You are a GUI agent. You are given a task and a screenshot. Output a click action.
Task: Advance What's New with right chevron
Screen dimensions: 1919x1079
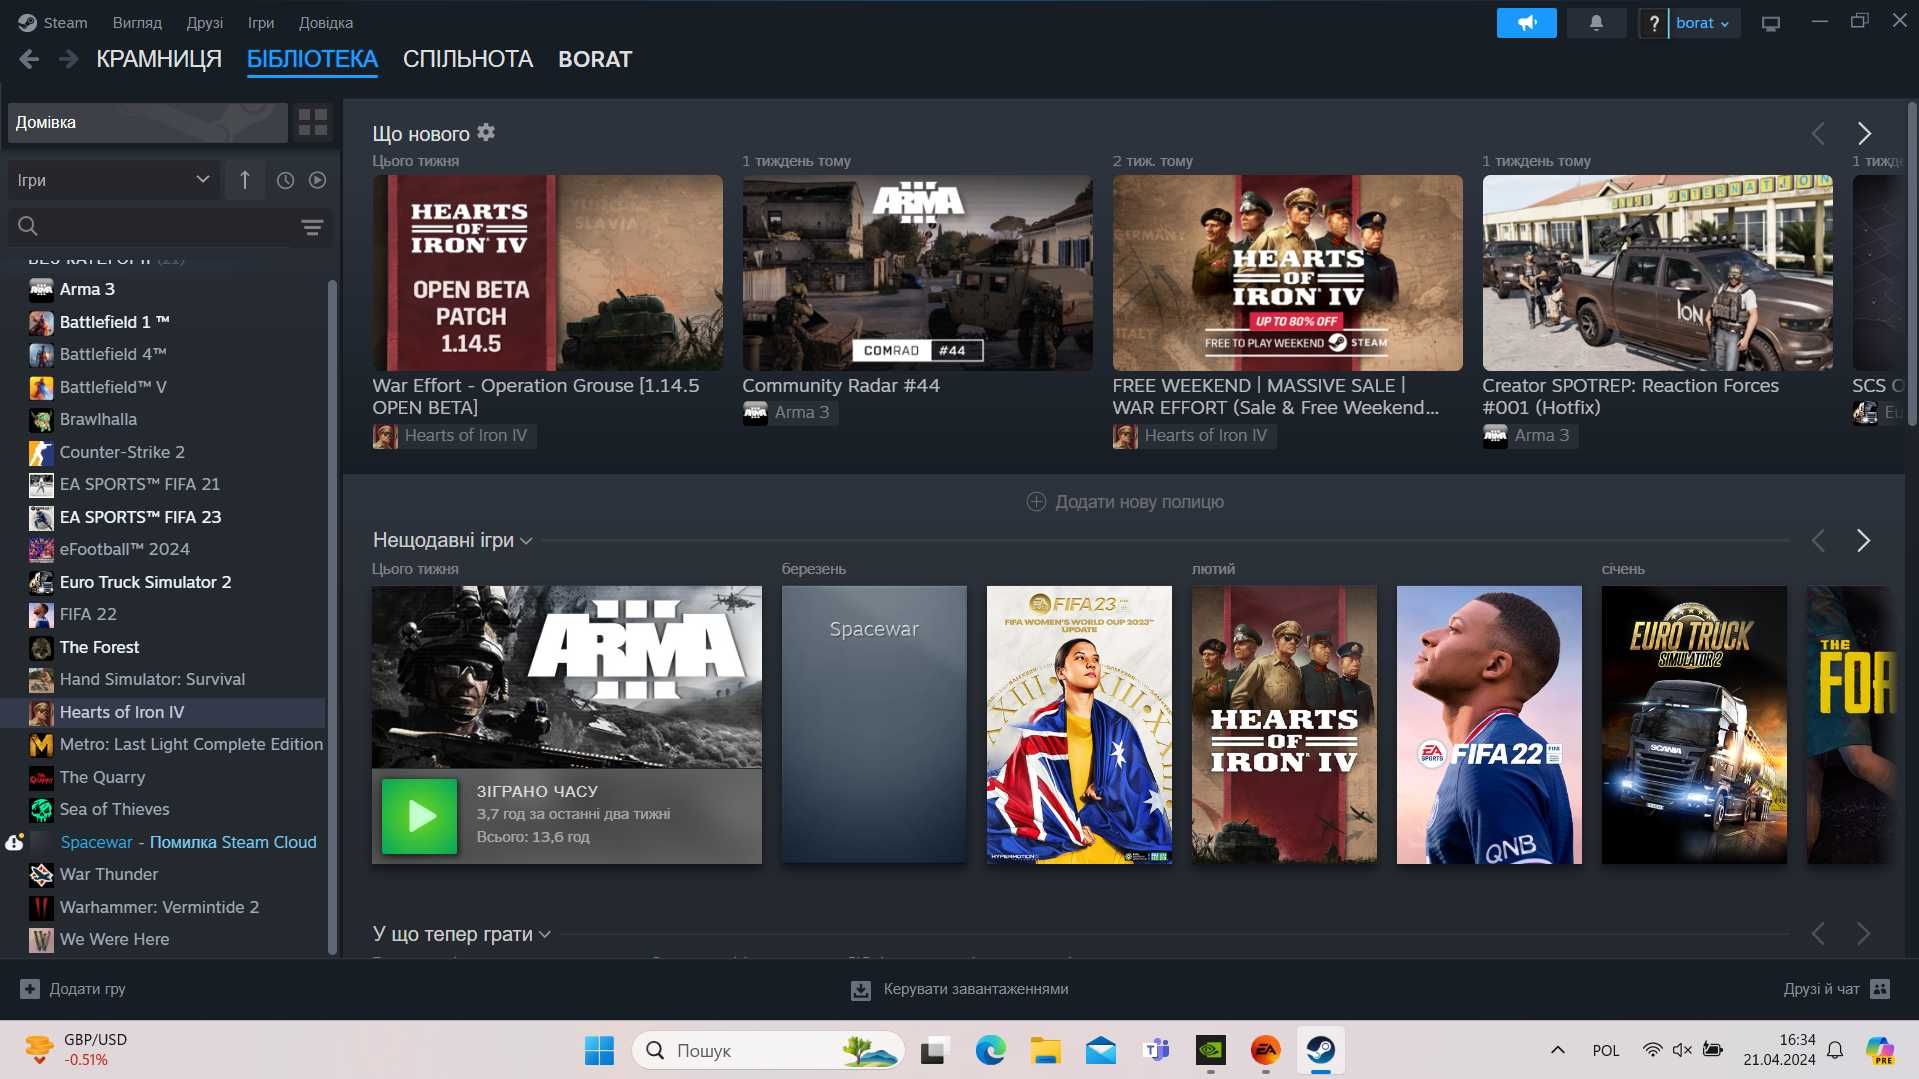(x=1864, y=133)
